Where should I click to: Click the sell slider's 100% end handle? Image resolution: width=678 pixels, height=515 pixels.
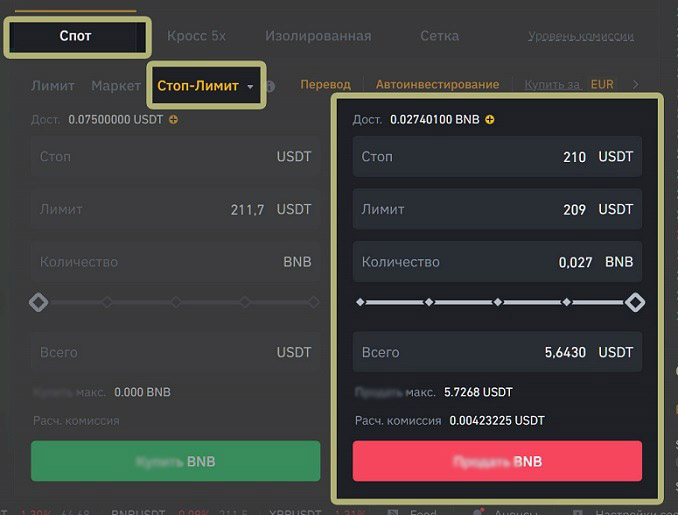634,302
